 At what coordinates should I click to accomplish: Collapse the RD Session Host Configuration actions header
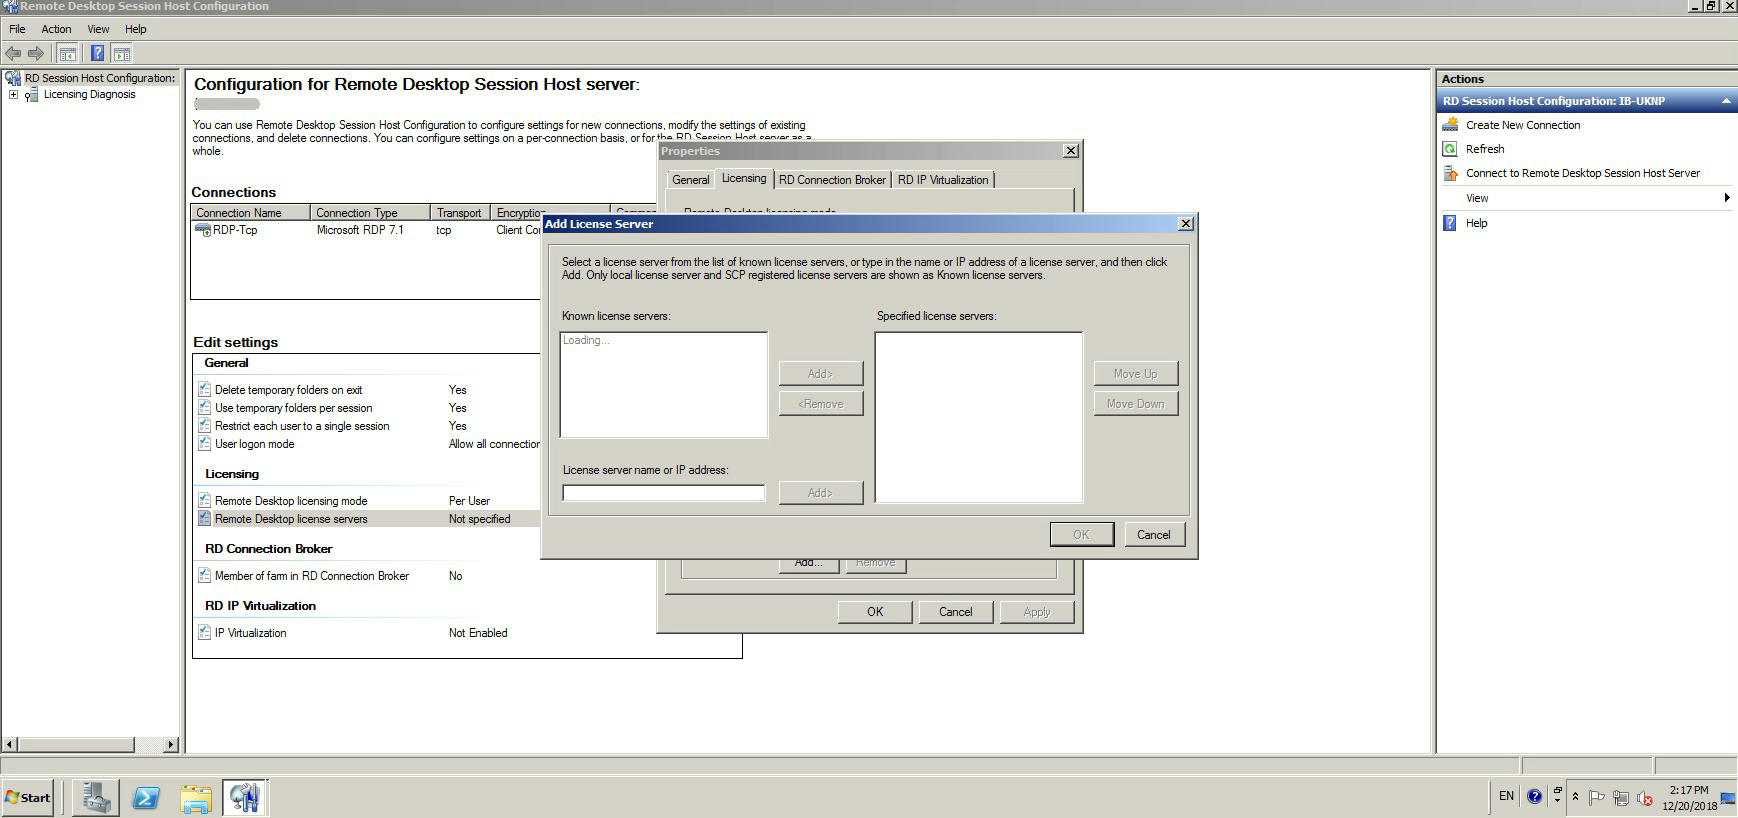tap(1726, 101)
